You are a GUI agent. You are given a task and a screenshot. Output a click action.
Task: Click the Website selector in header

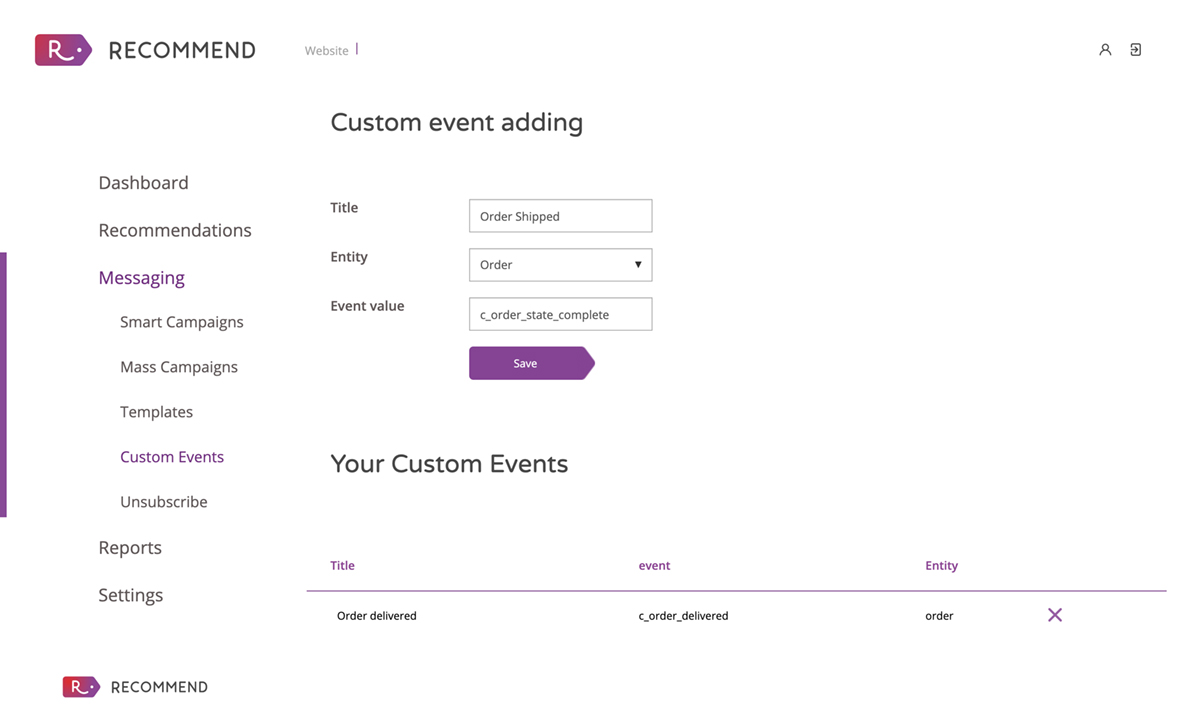click(327, 51)
